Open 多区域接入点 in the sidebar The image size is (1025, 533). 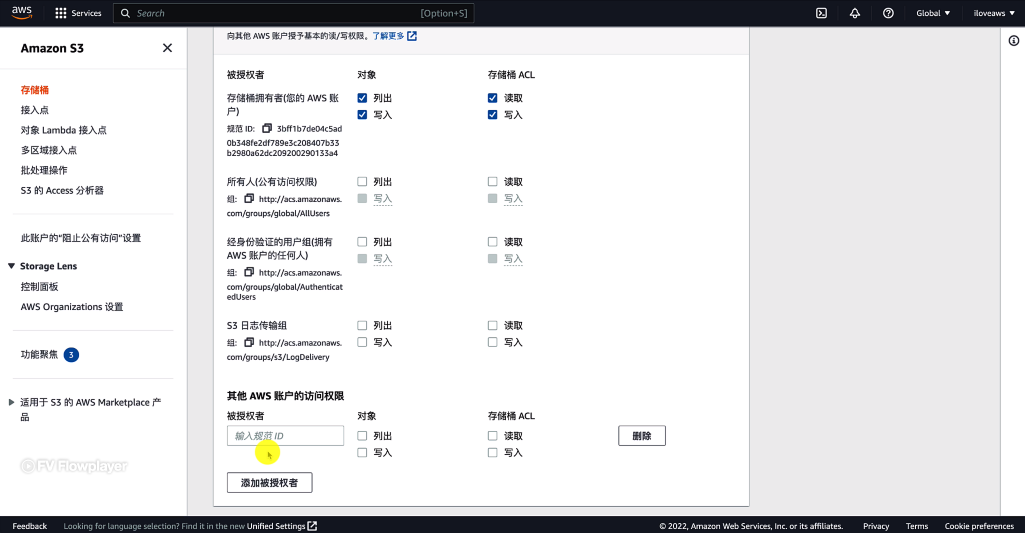coord(48,150)
